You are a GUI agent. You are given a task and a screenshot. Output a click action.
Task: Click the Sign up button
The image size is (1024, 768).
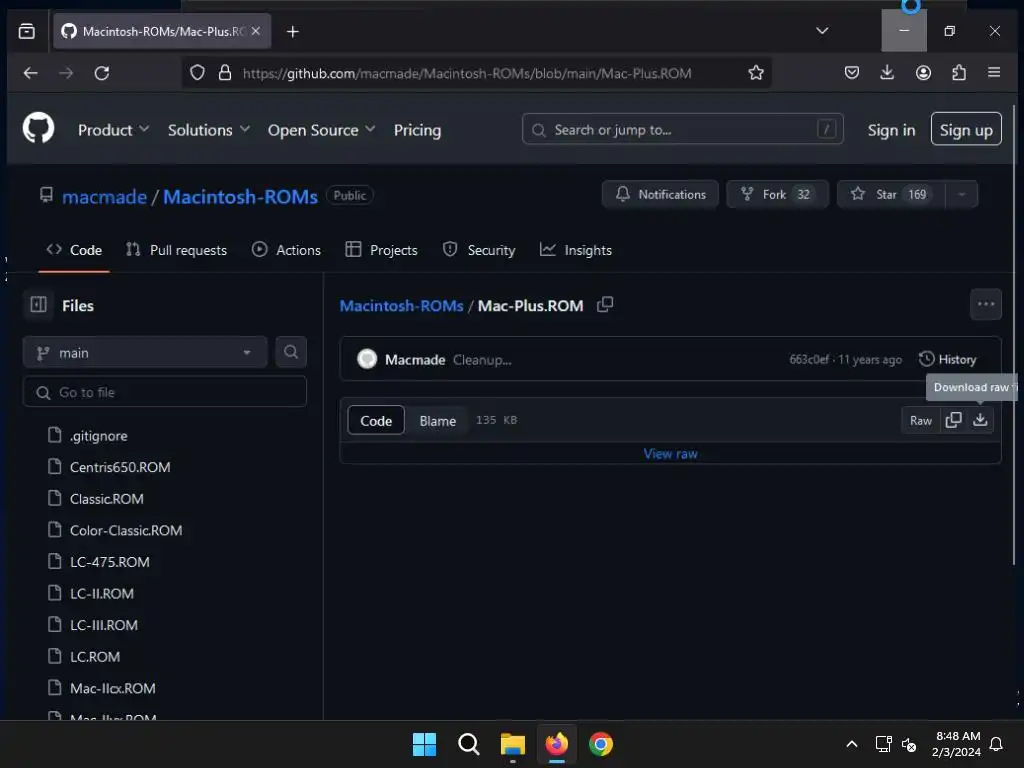tap(966, 129)
